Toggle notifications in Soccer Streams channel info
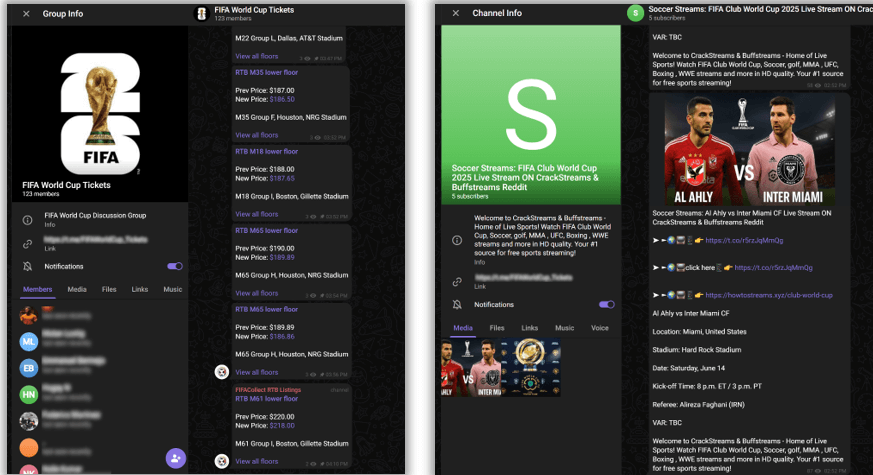The height and width of the screenshot is (475, 873). (606, 305)
